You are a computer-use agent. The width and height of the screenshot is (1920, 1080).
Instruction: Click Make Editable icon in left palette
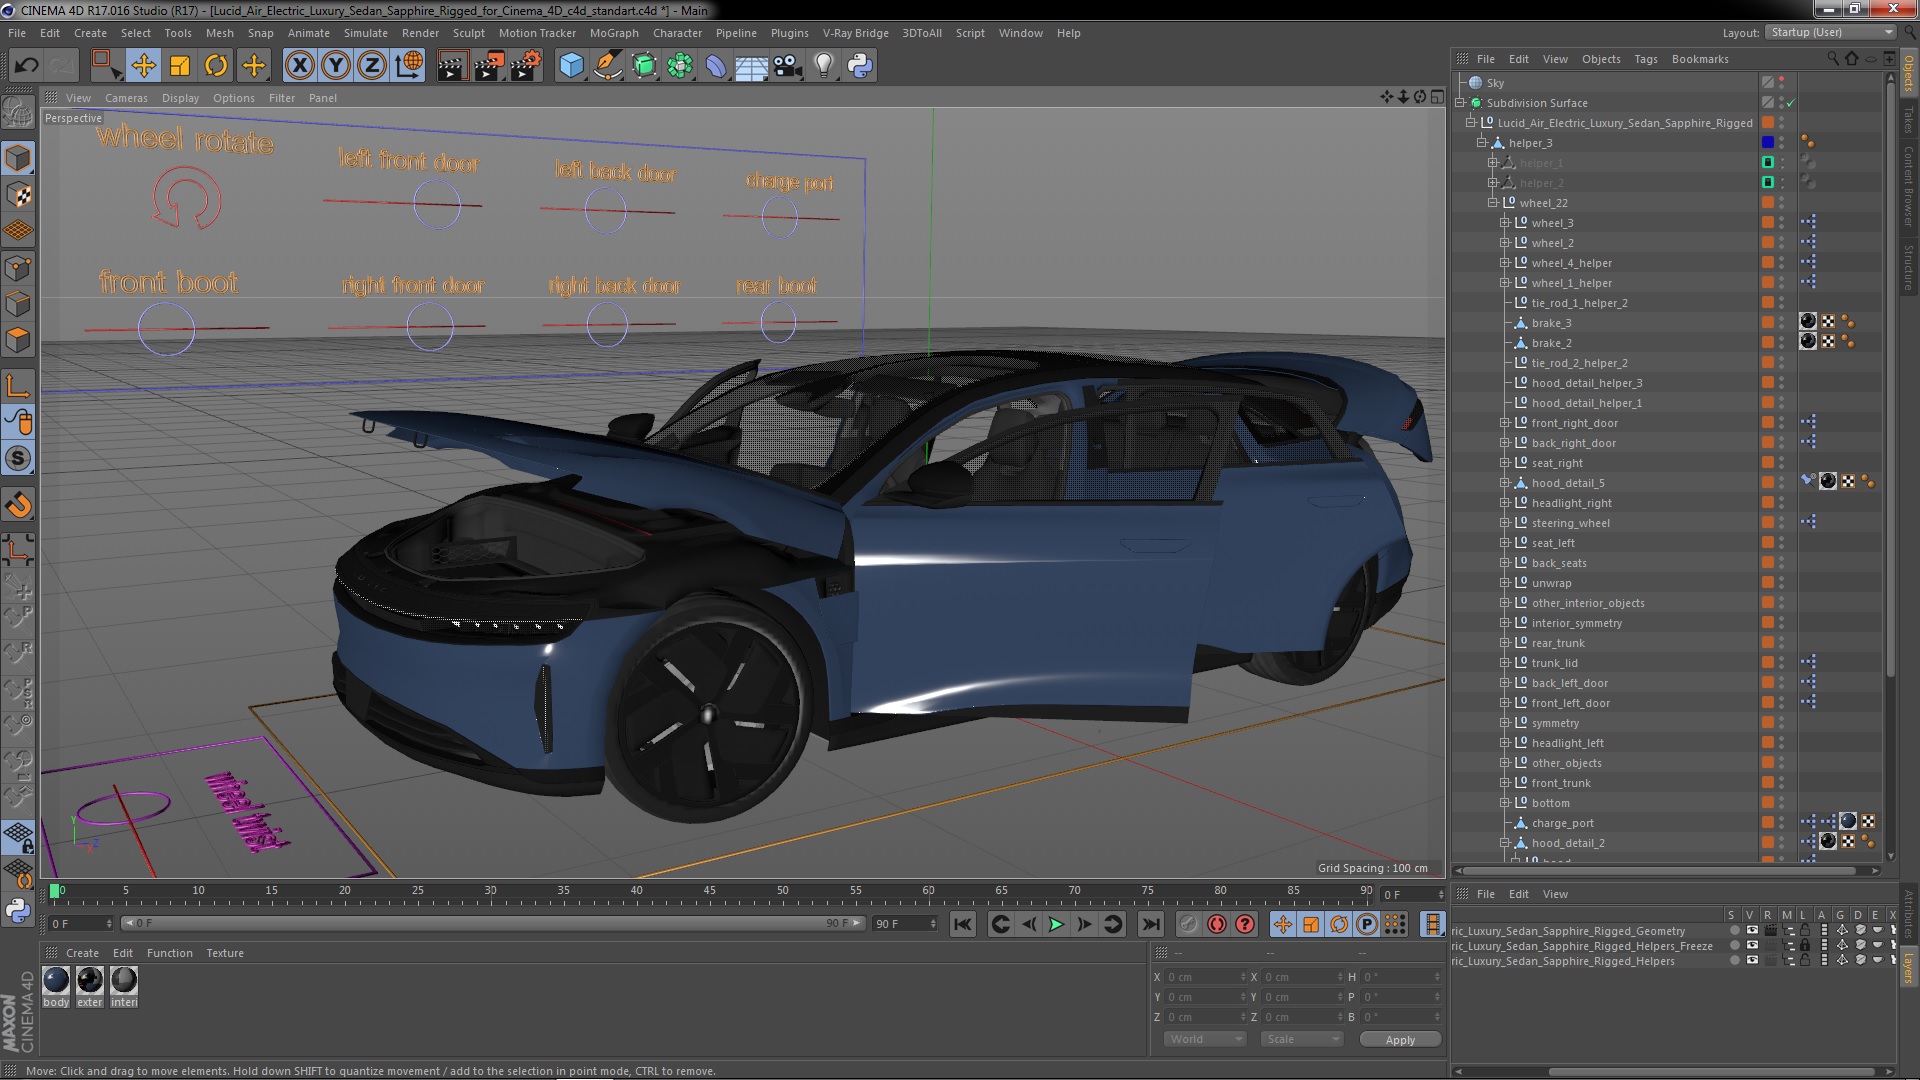tap(18, 114)
